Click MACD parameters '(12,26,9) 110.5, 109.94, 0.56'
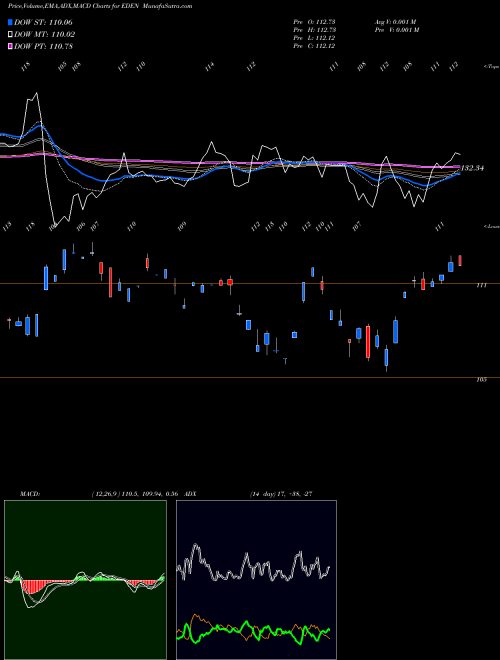This screenshot has width=500, height=660. [135, 494]
